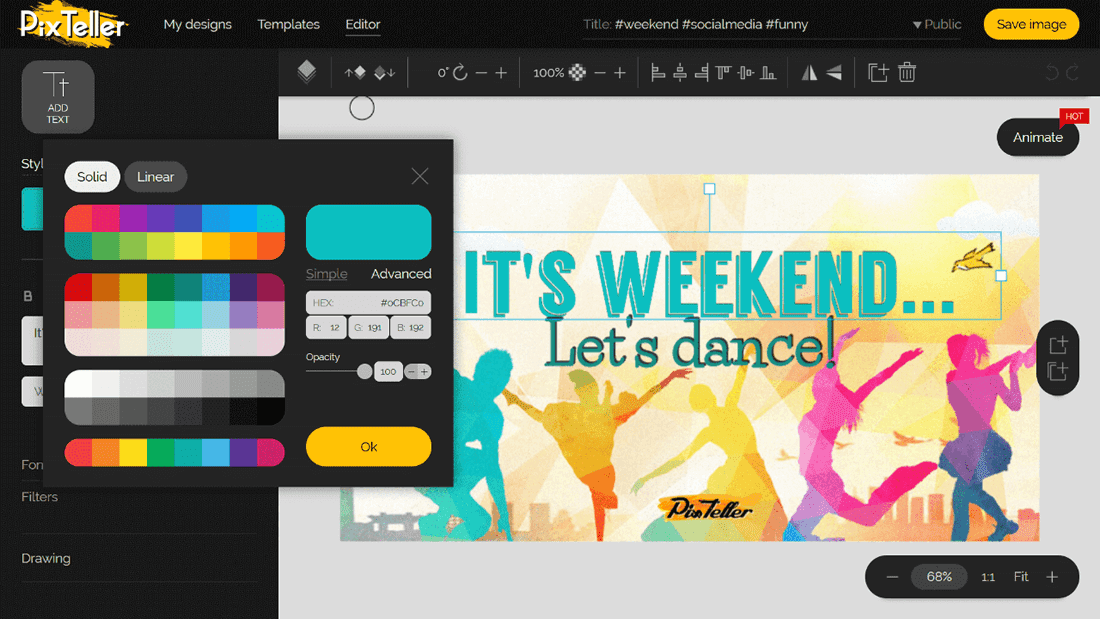Open the Templates menu
Screen dimensions: 1100x619
coord(288,25)
